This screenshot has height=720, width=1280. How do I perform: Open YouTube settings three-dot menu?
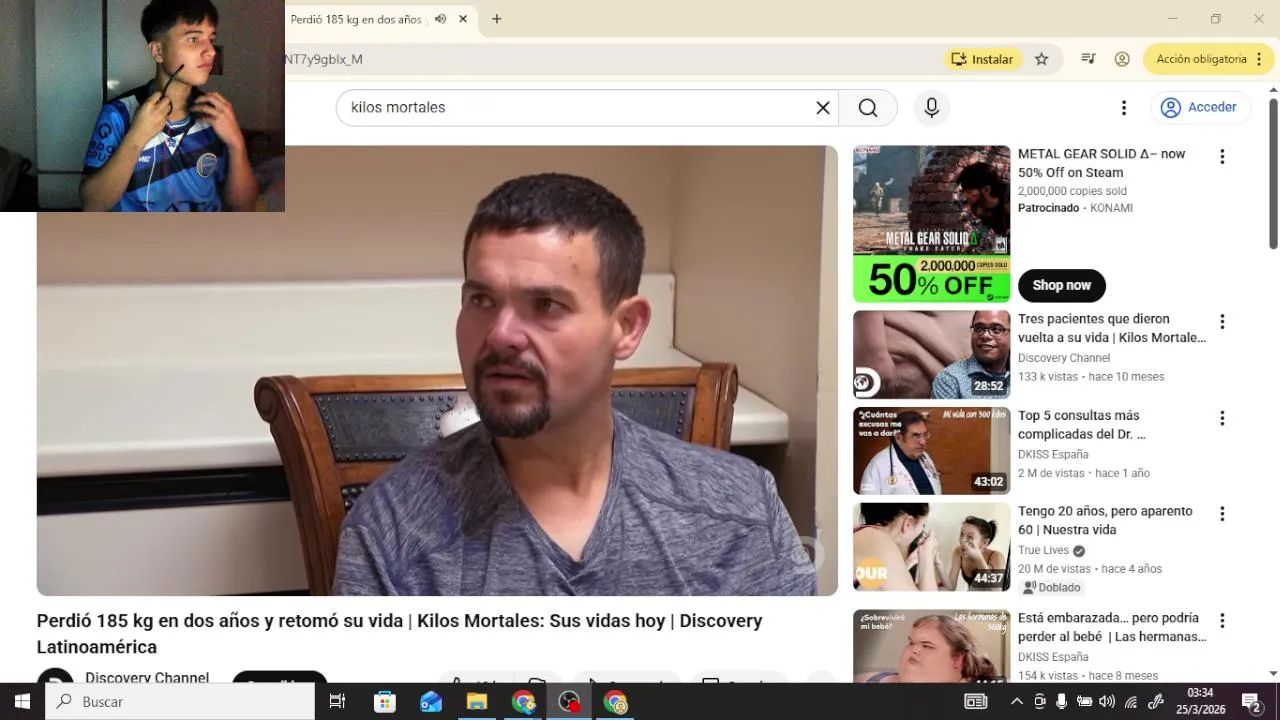pos(1124,108)
